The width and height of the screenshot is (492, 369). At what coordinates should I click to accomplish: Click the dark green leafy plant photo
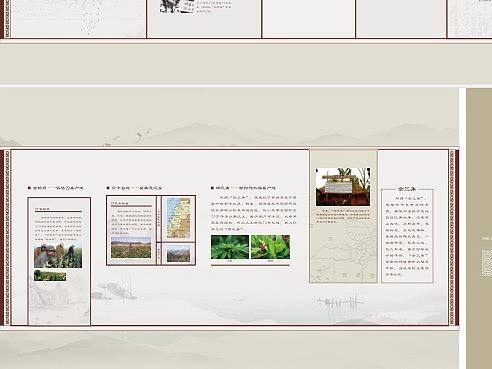230,247
